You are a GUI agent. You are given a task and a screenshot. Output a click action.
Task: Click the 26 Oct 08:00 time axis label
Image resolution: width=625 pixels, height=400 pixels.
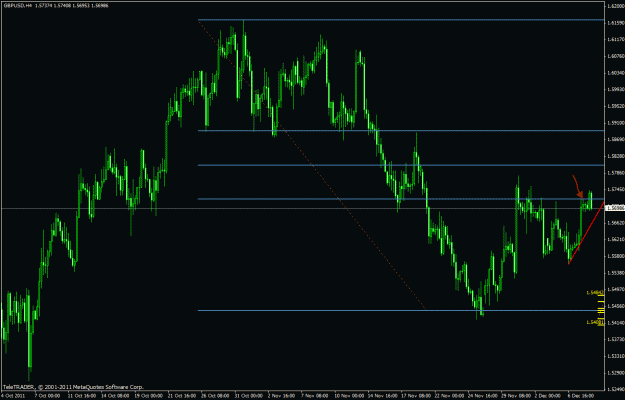pyautogui.click(x=213, y=396)
